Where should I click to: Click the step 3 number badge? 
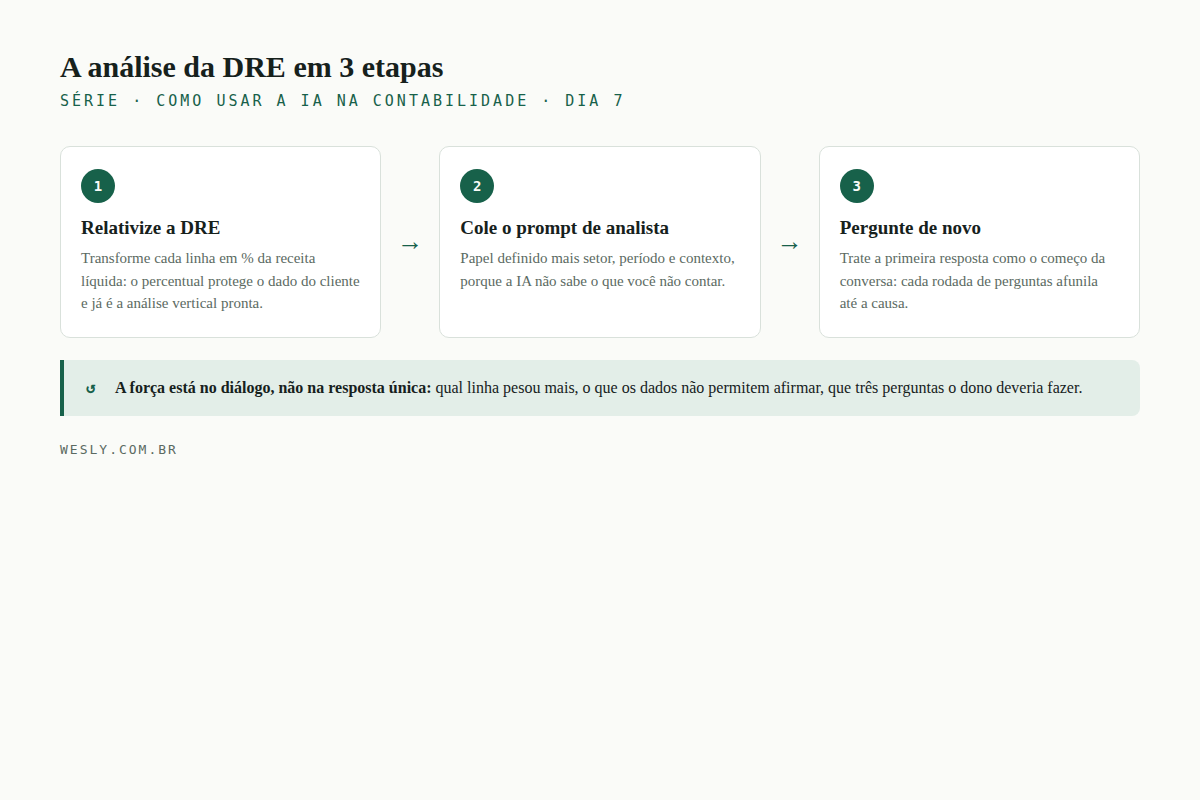point(857,186)
